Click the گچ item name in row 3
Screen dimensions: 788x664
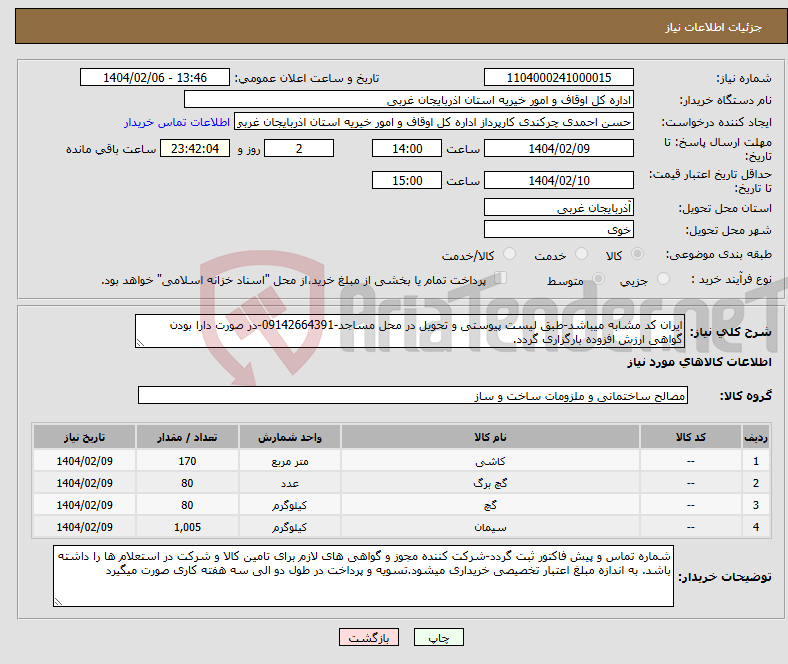click(490, 505)
